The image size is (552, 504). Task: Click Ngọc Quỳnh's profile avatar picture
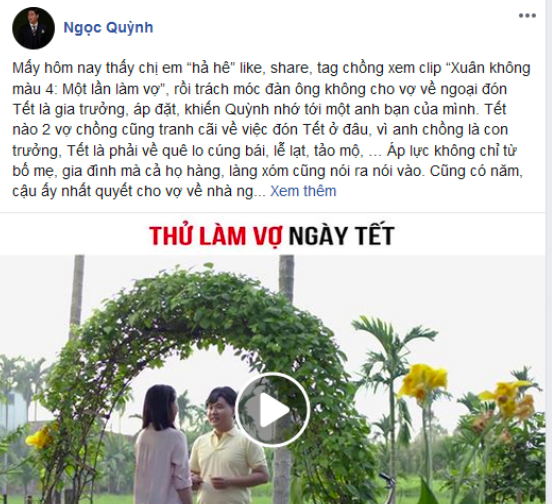[33, 28]
